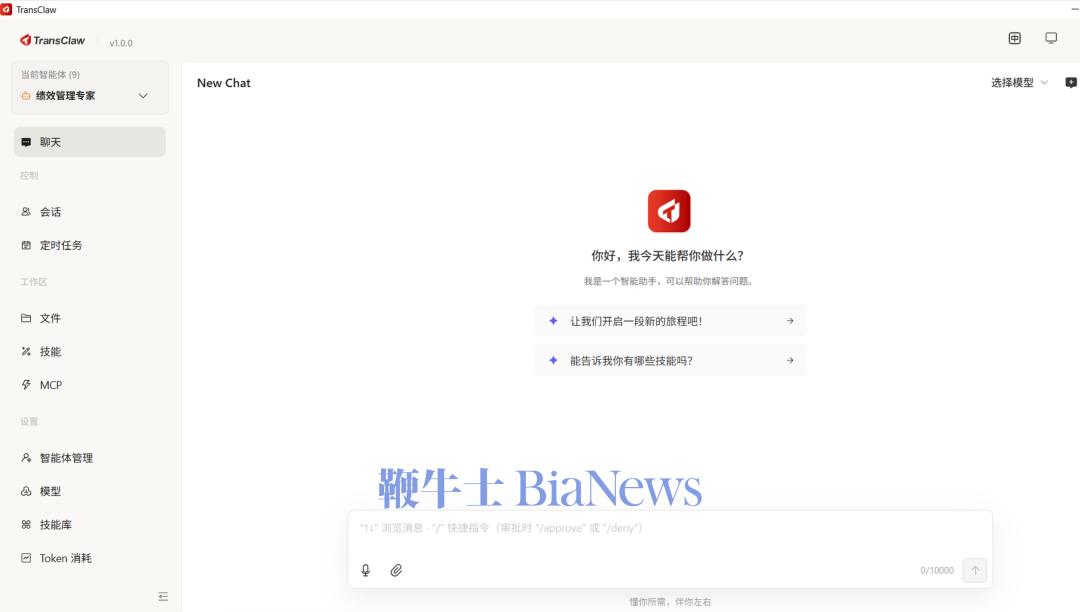Click the chat bubble icon next to 聊天
Screen dimensions: 1080x612
(26, 142)
